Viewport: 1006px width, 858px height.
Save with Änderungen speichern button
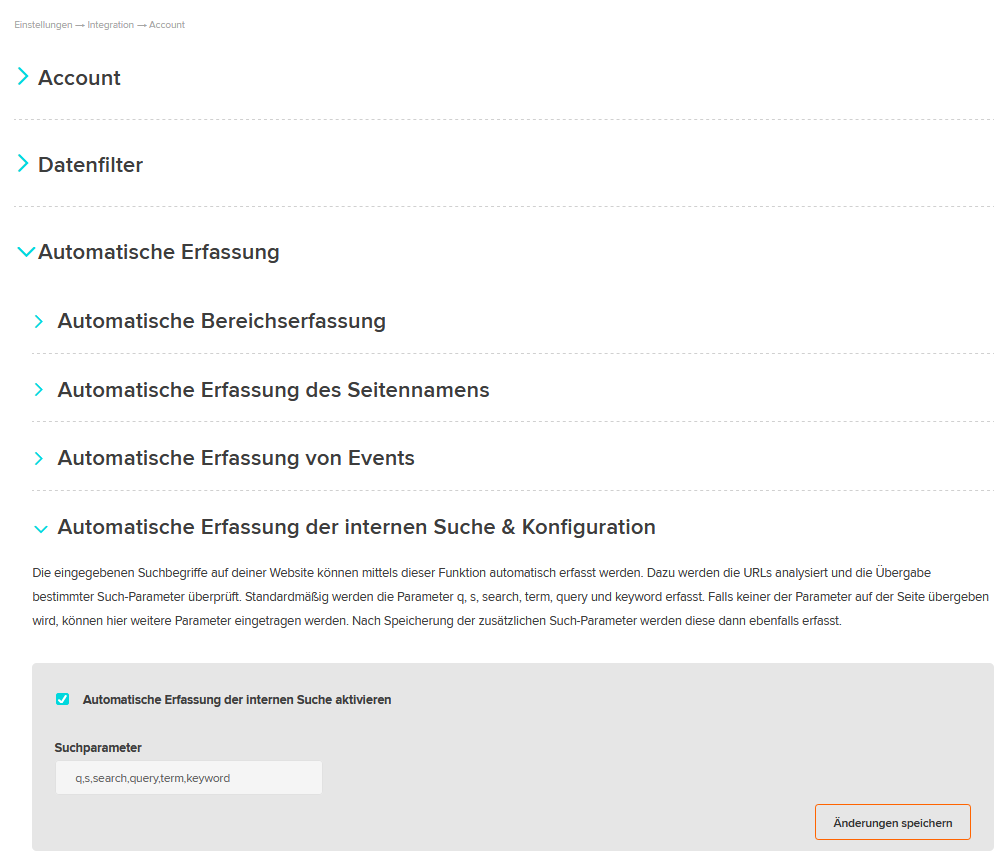pos(892,822)
